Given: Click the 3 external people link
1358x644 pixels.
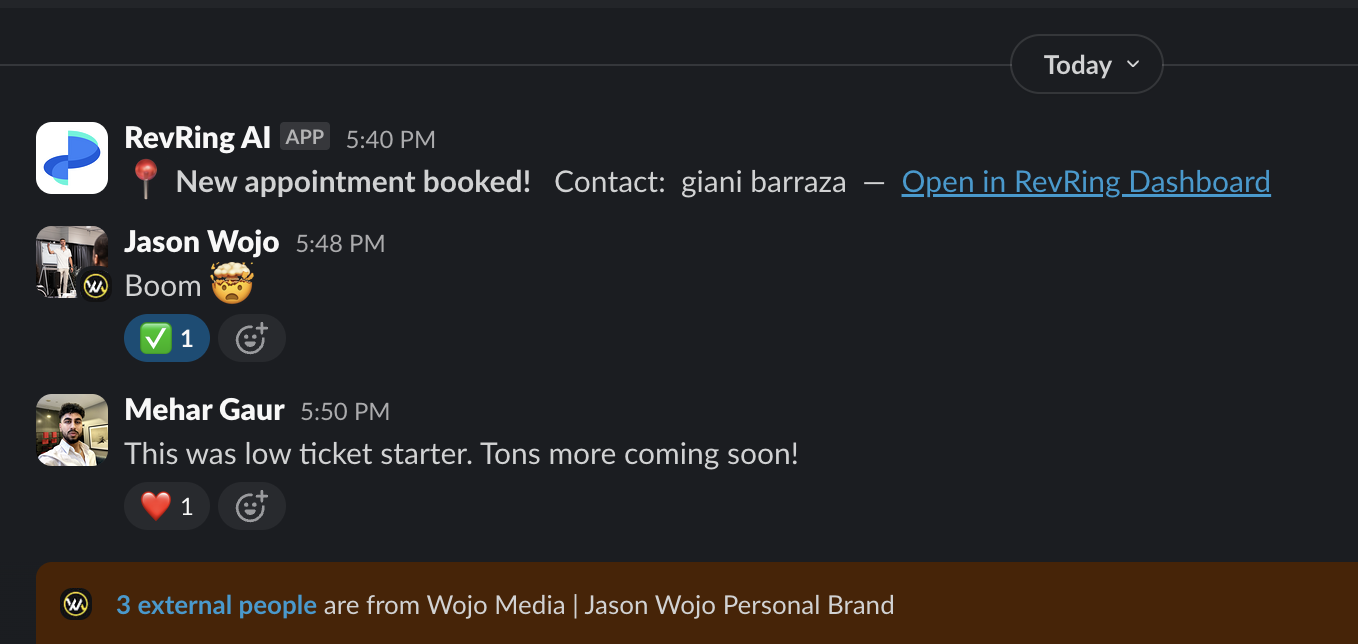Looking at the screenshot, I should [x=216, y=604].
